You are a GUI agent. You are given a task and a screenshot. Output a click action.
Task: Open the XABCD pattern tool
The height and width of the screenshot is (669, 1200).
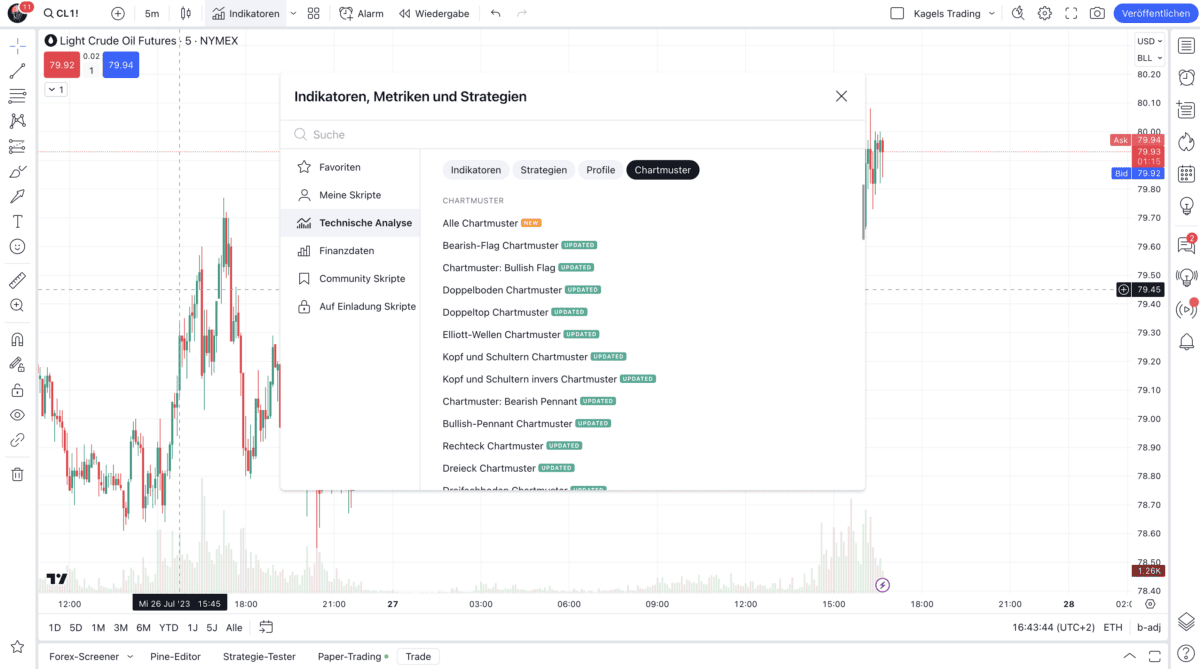[17, 121]
